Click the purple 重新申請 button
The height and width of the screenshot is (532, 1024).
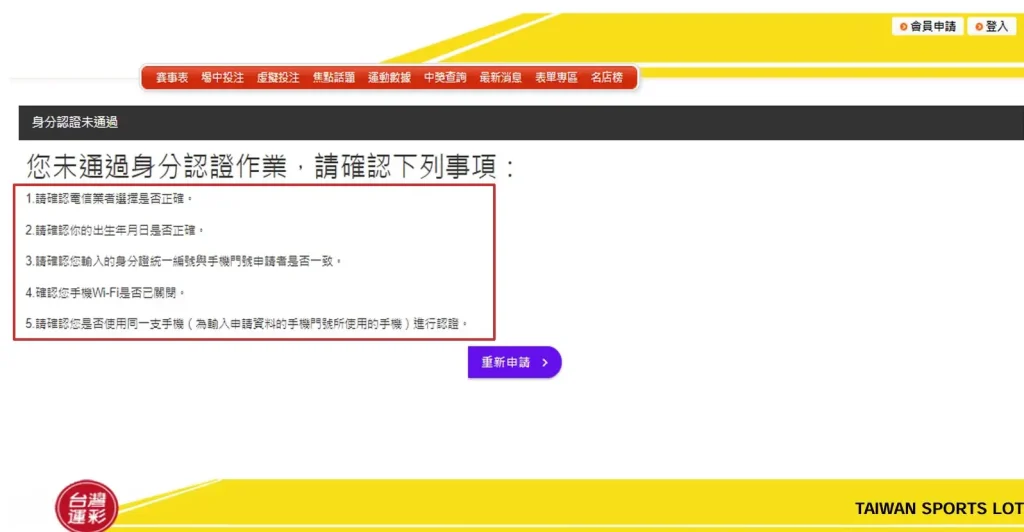[514, 362]
